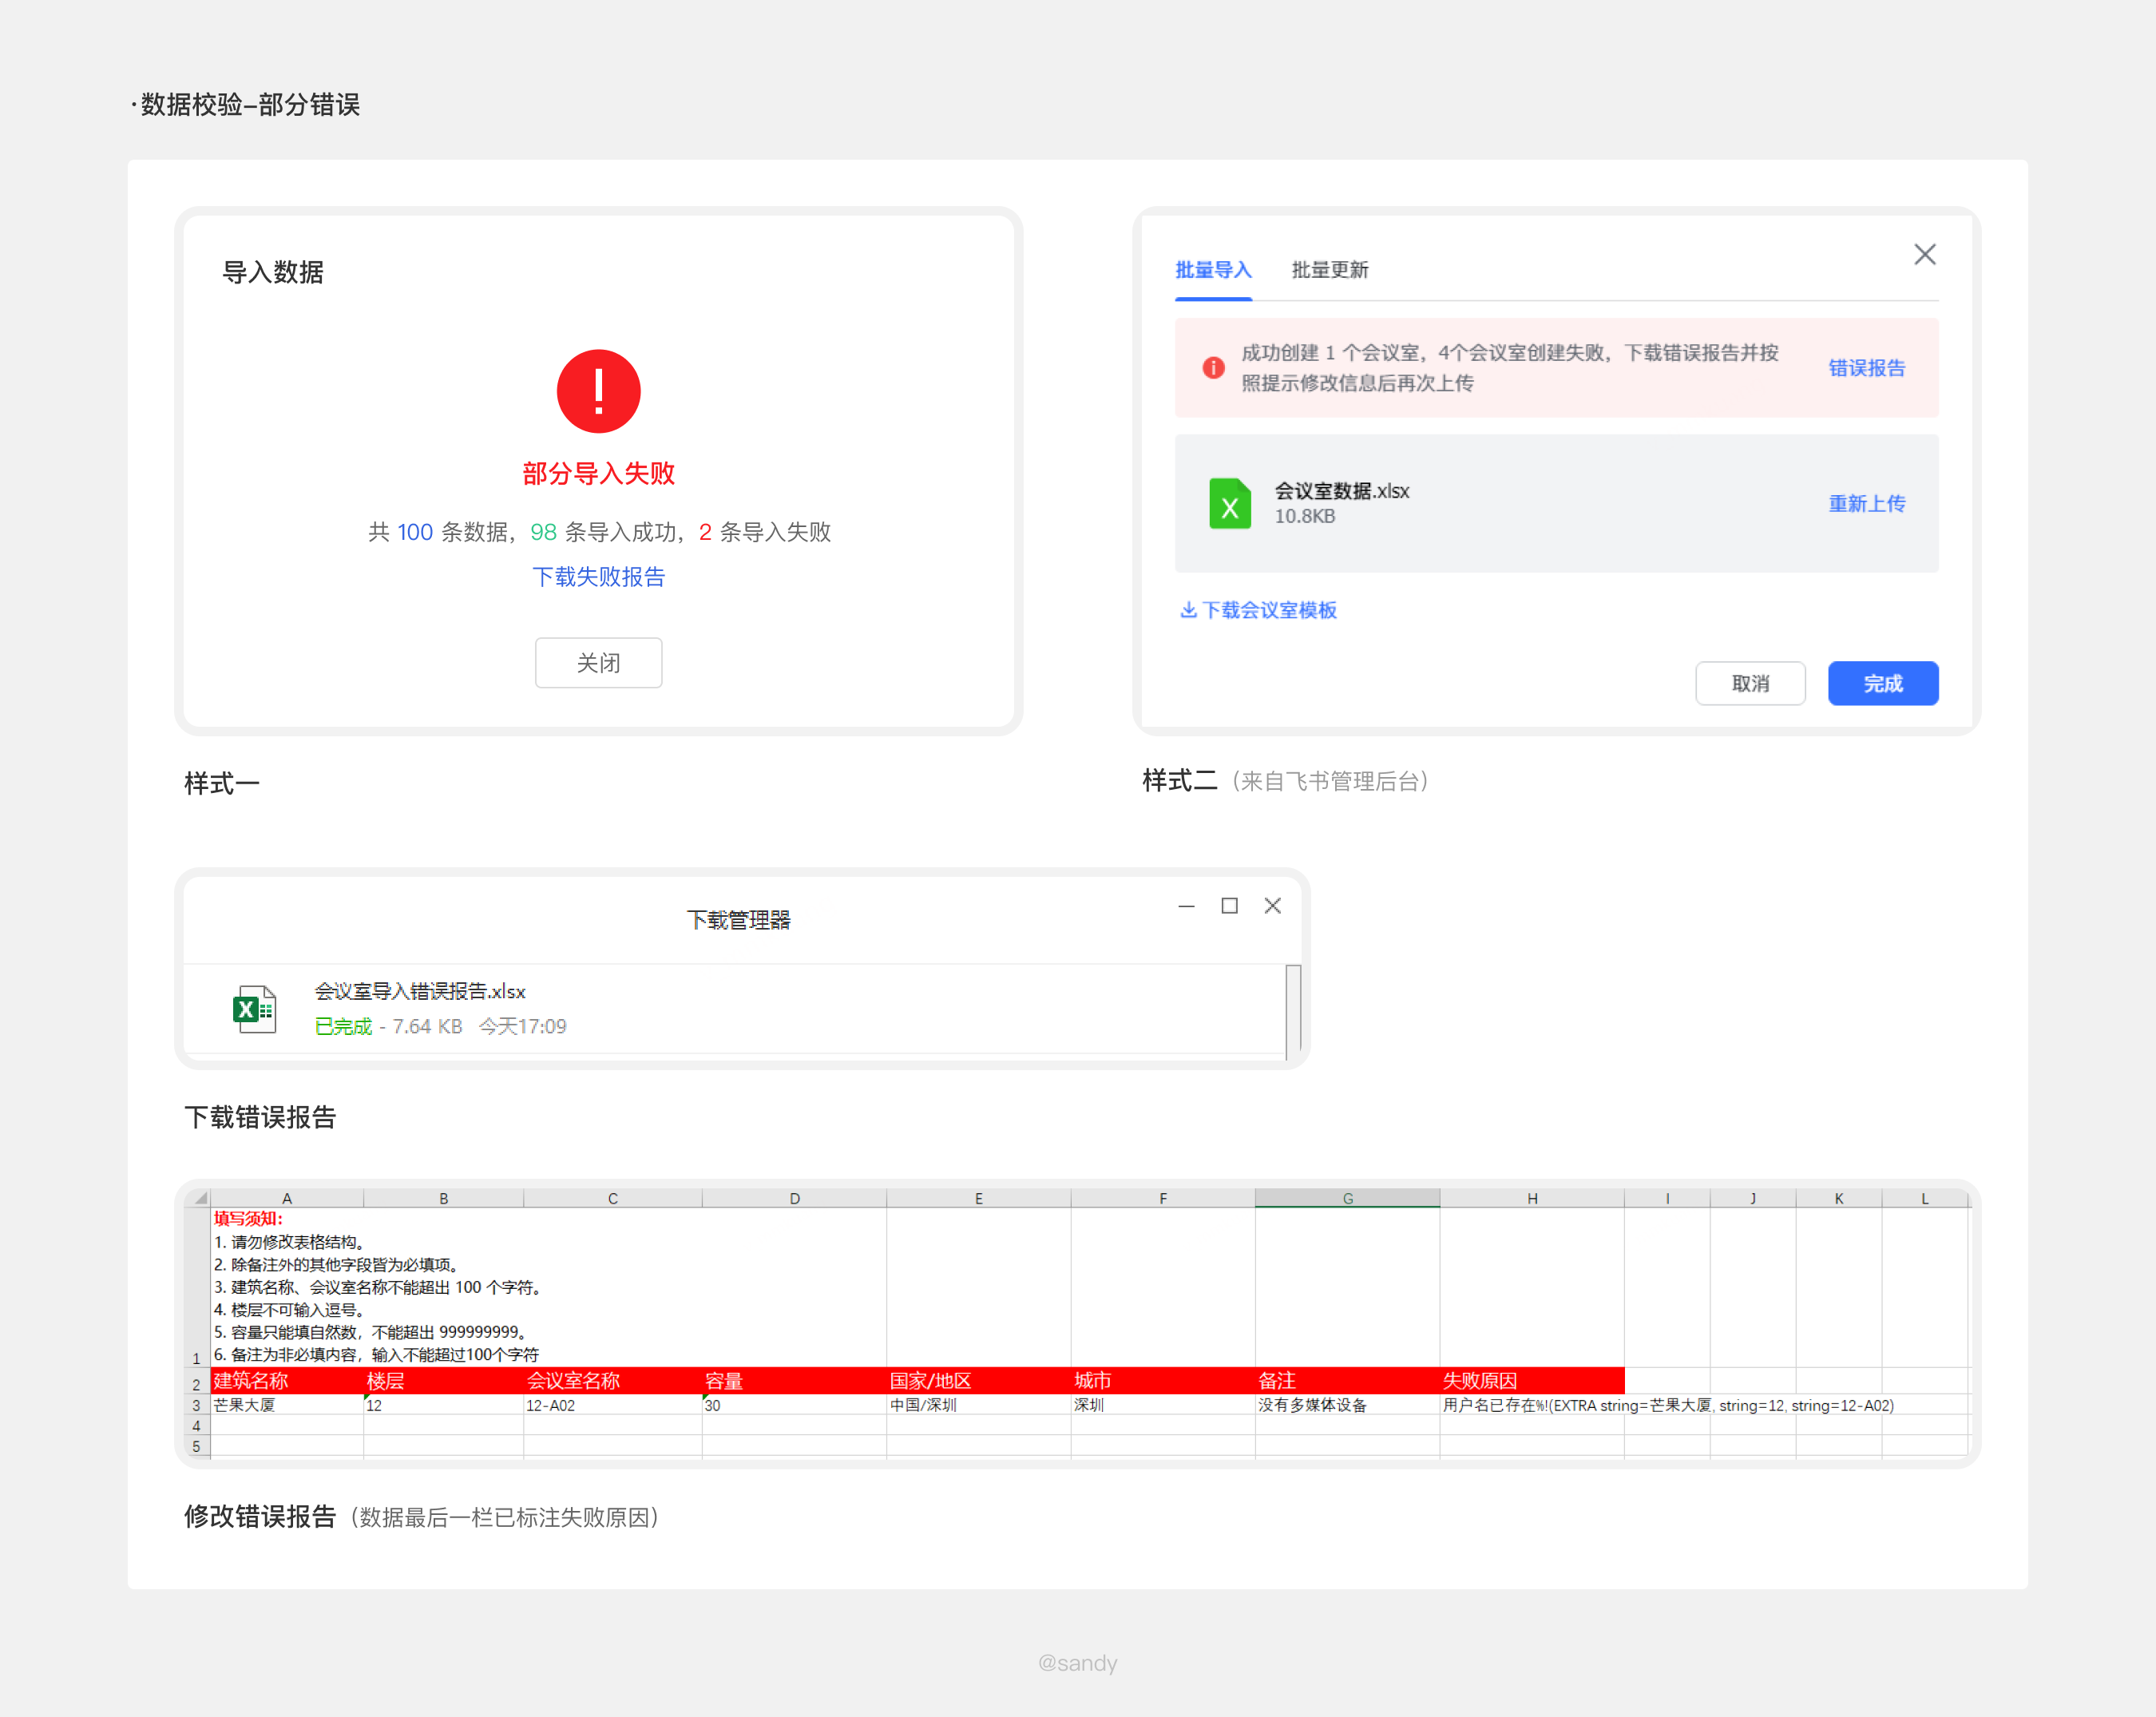2156x1717 pixels.
Task: Click the Excel icon in the download manager
Action: [254, 1009]
